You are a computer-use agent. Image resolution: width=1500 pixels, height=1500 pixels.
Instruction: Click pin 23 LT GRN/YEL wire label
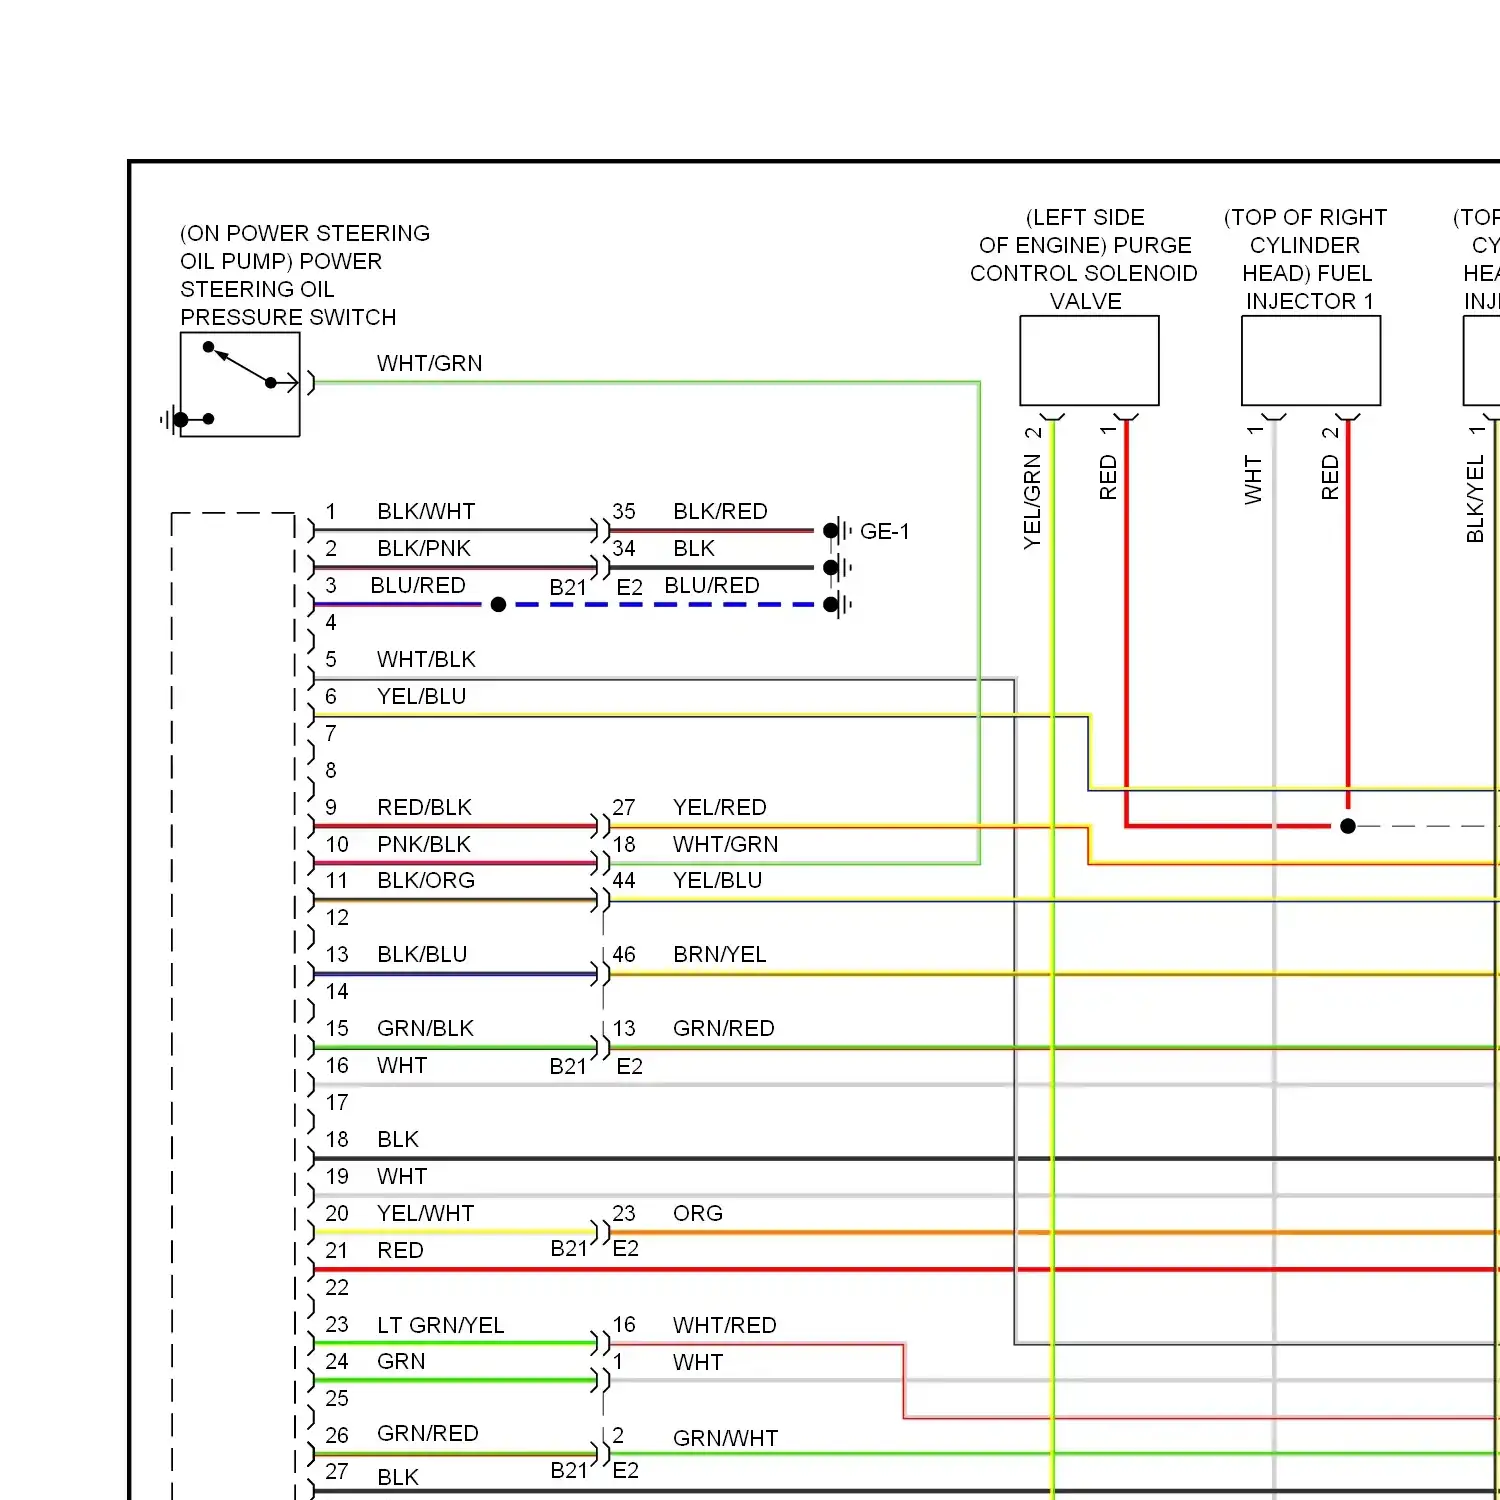click(440, 1326)
